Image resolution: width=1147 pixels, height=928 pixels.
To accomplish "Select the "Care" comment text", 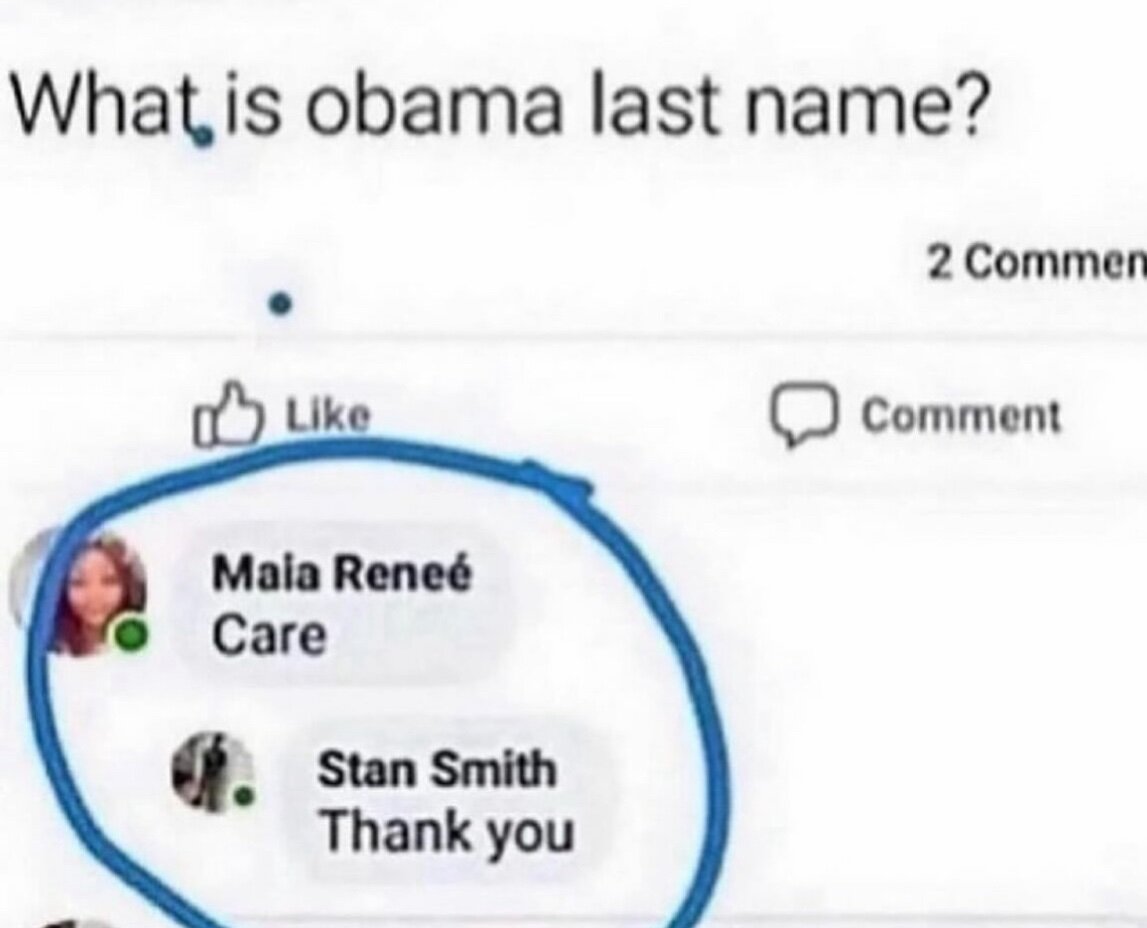I will tap(269, 634).
